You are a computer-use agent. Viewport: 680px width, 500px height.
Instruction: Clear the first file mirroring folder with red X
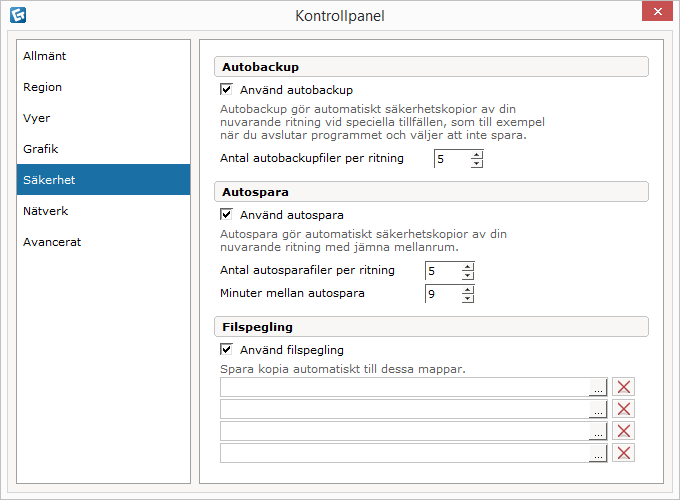(623, 387)
